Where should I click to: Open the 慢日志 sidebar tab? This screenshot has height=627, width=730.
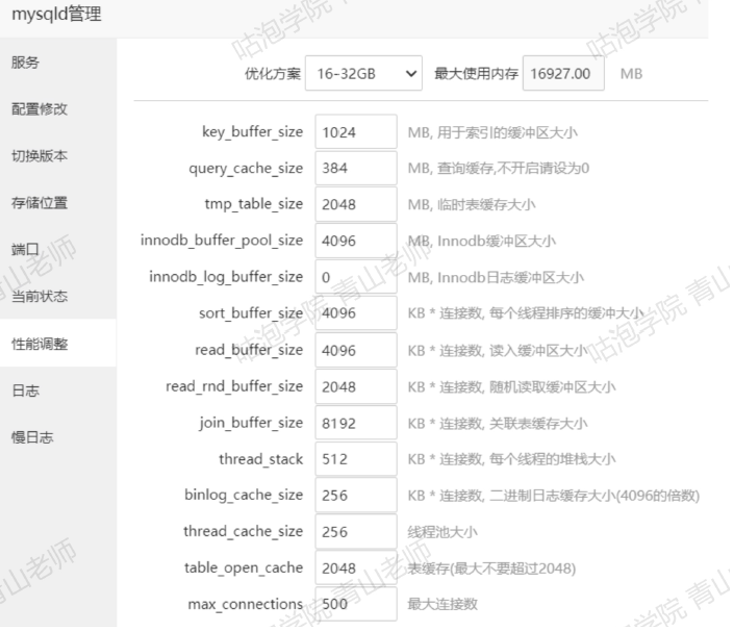[x=32, y=438]
